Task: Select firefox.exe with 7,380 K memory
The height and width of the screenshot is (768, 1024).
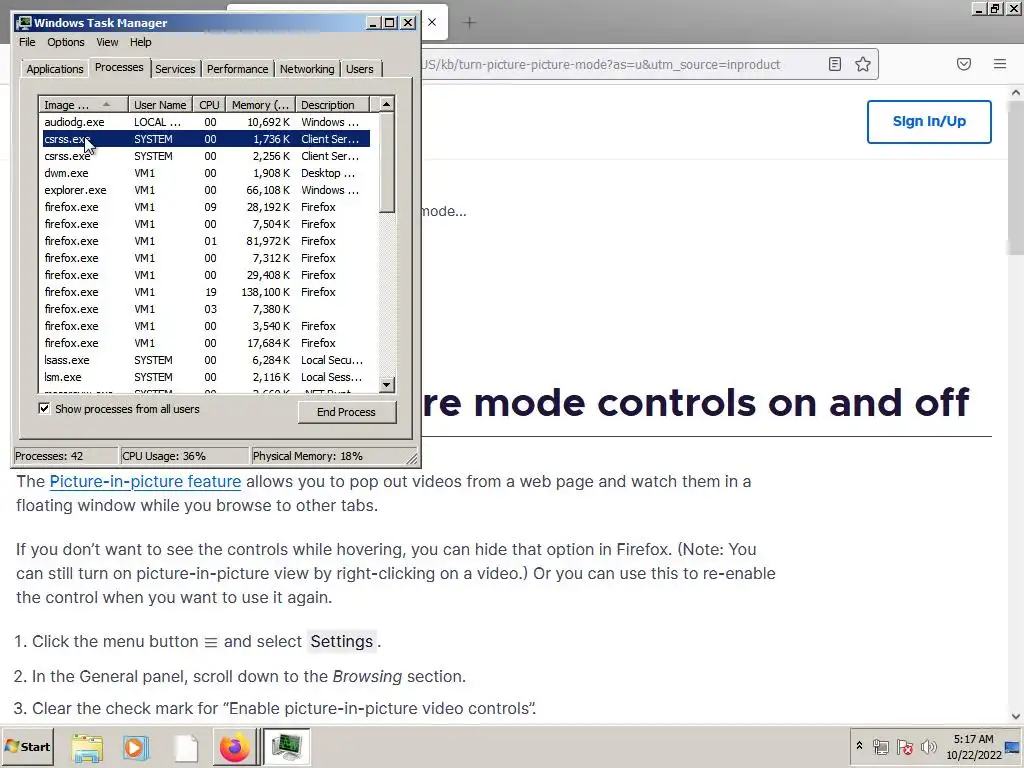Action: (206, 309)
